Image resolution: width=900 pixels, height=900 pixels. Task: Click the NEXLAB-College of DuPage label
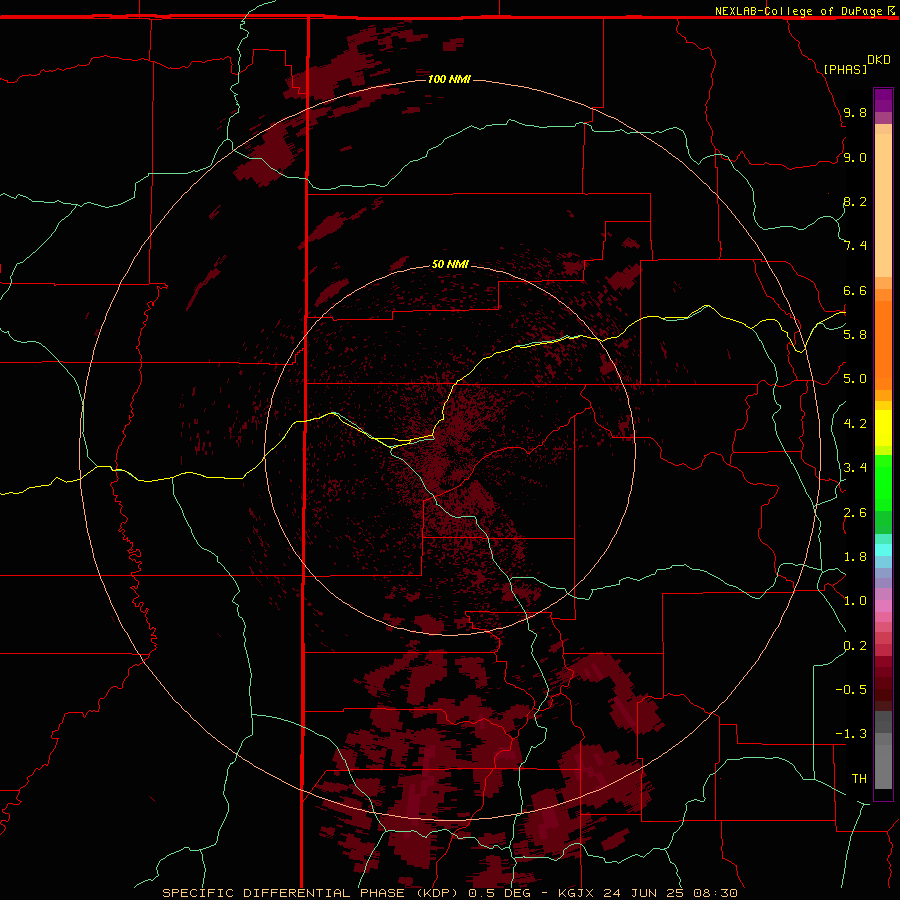[x=798, y=11]
